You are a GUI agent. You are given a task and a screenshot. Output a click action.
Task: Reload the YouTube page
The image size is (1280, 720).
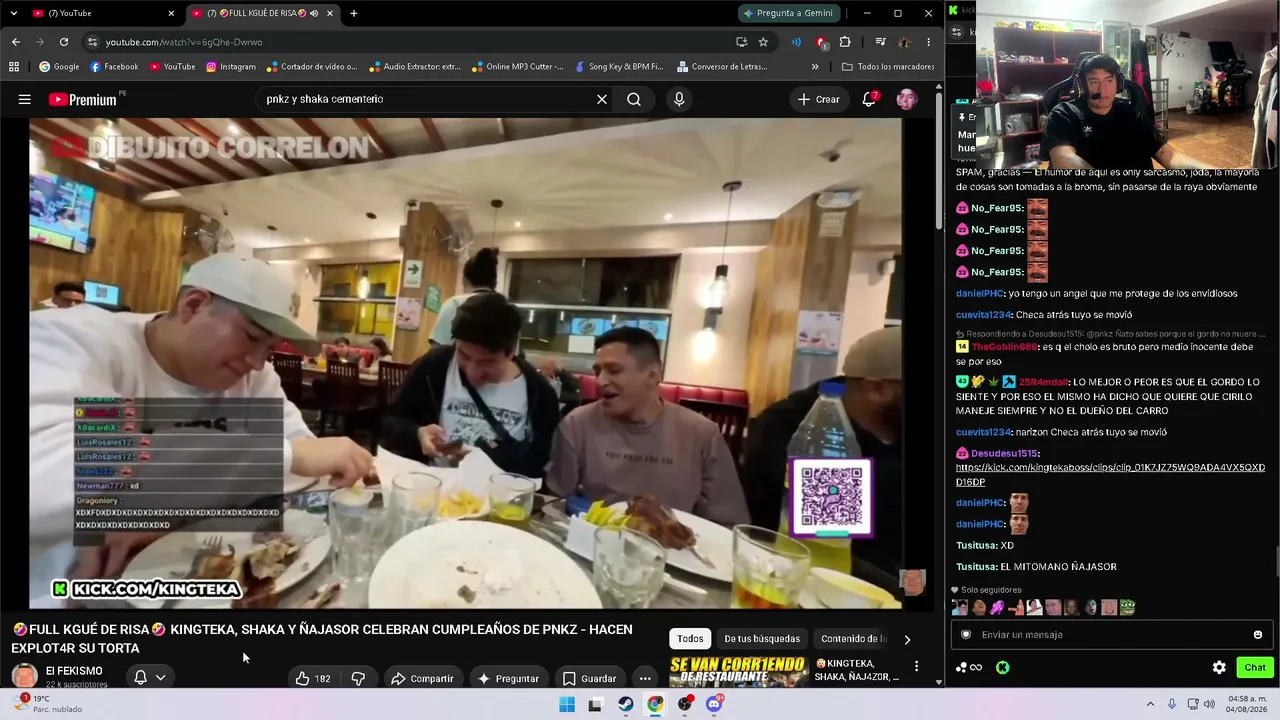click(64, 42)
